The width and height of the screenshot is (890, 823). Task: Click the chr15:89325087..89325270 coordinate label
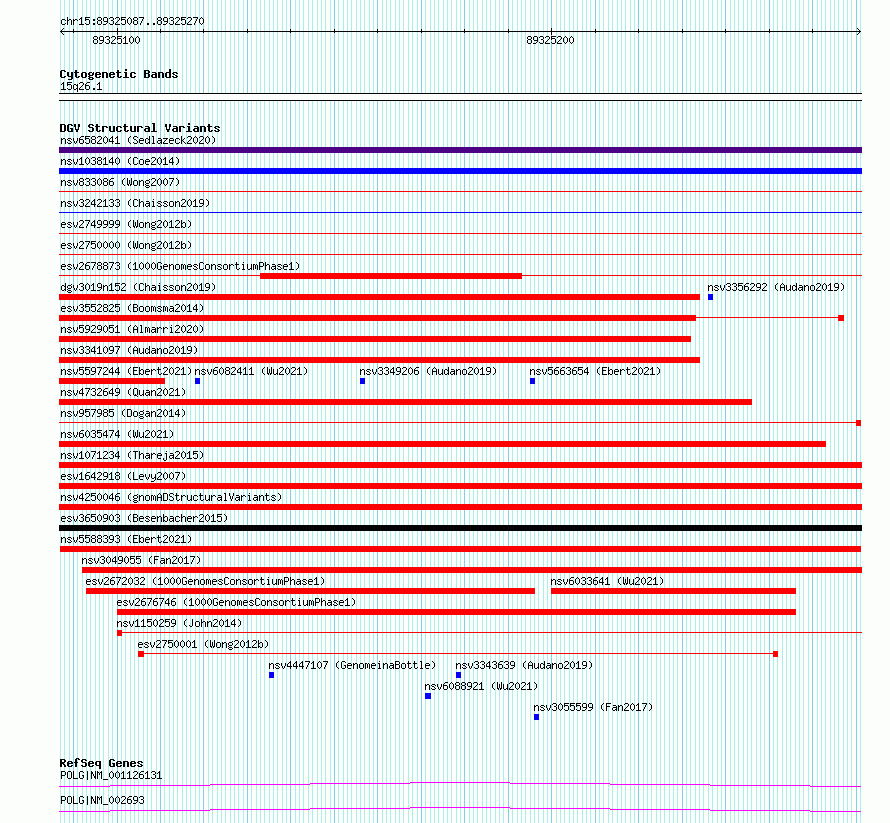pyautogui.click(x=132, y=21)
